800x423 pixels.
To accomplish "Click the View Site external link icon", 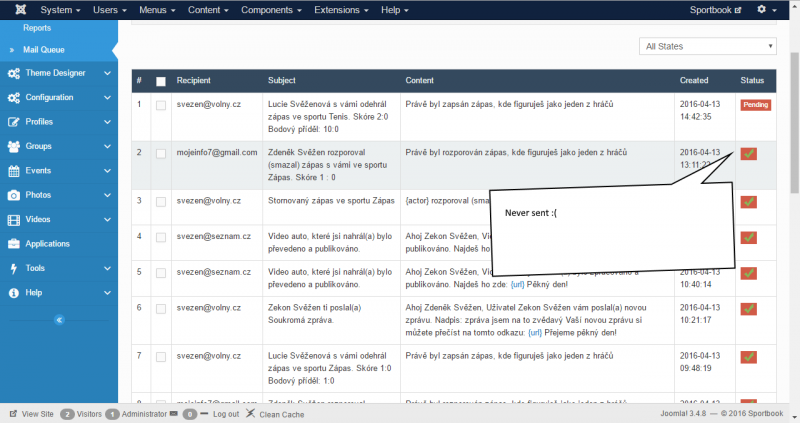I will [13, 414].
